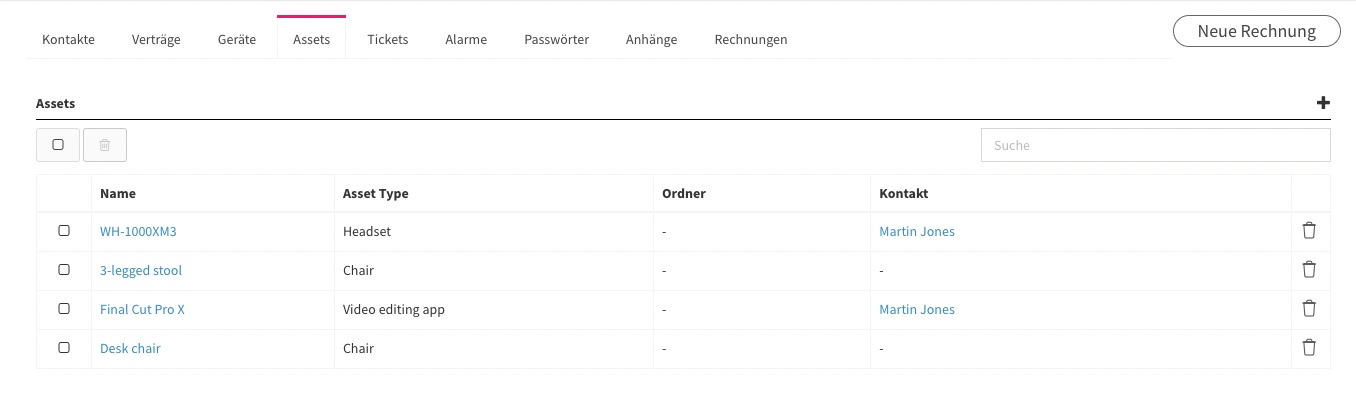Go to the Verträge tab
Viewport: 1356px width, 415px height.
pos(156,40)
